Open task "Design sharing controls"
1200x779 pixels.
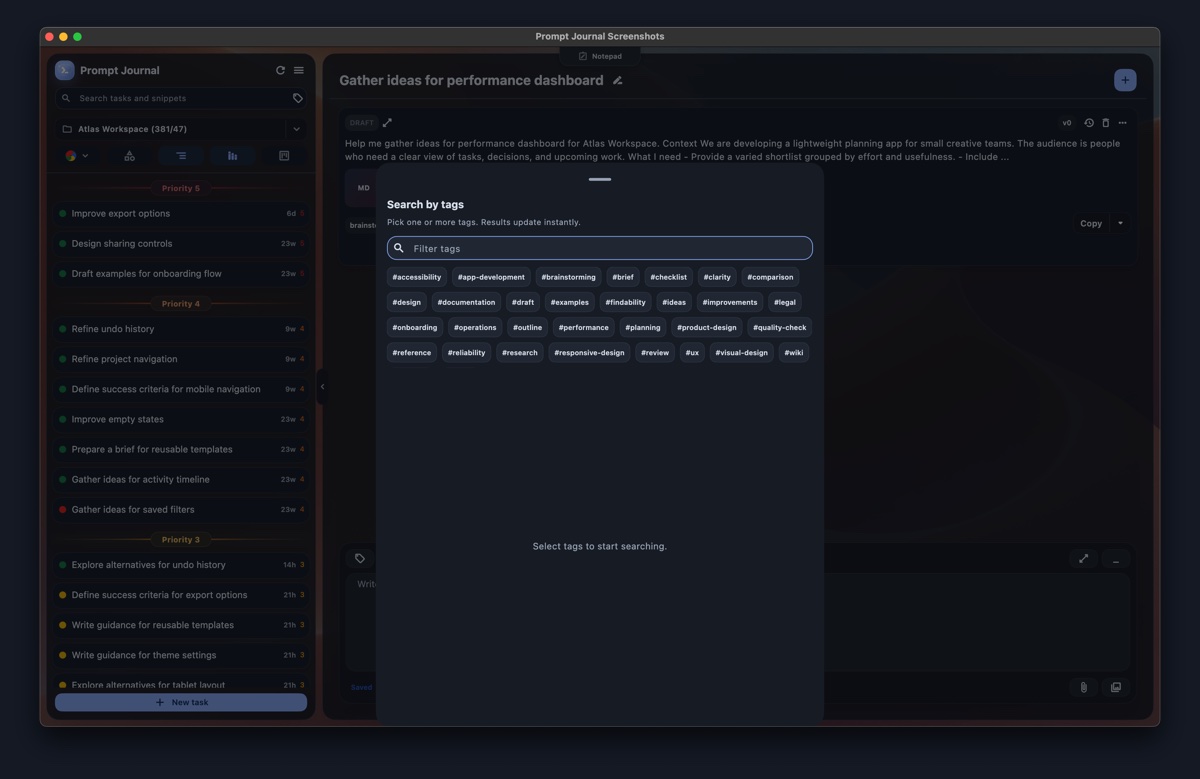181,243
